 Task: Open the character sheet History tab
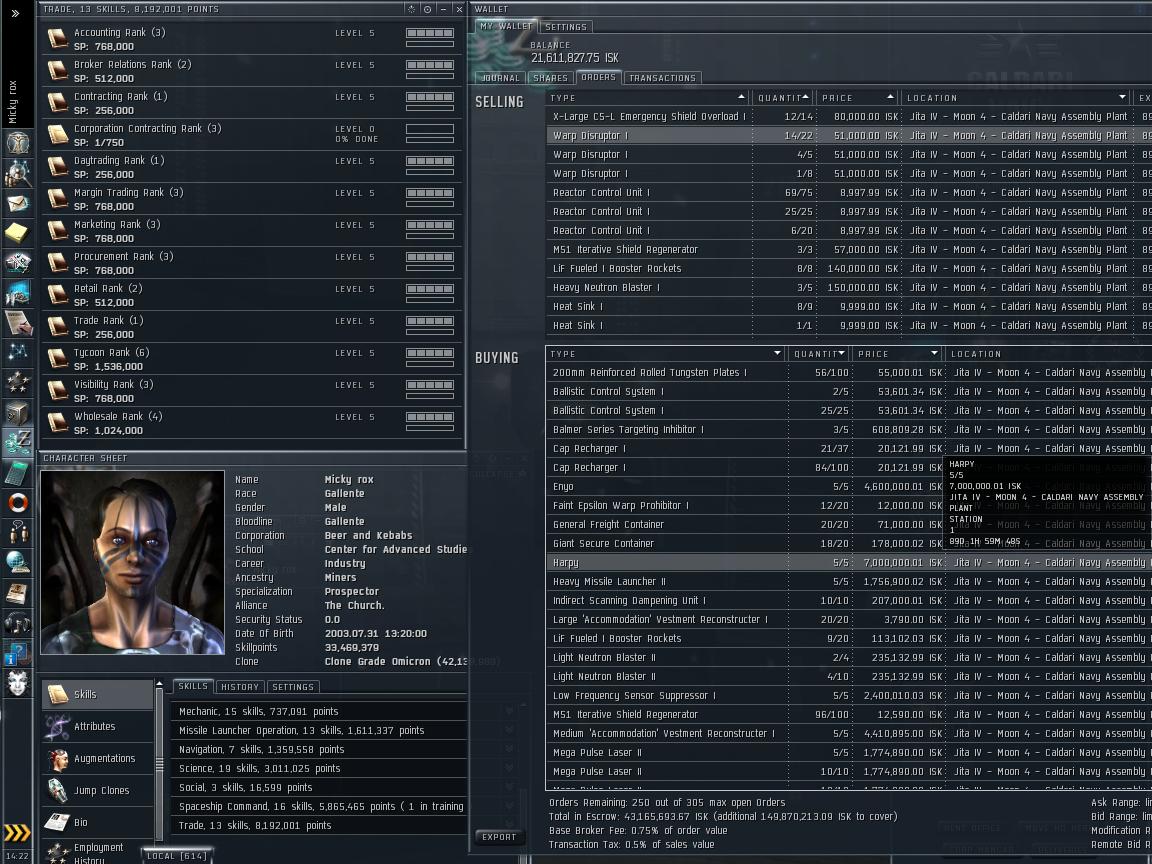[240, 687]
